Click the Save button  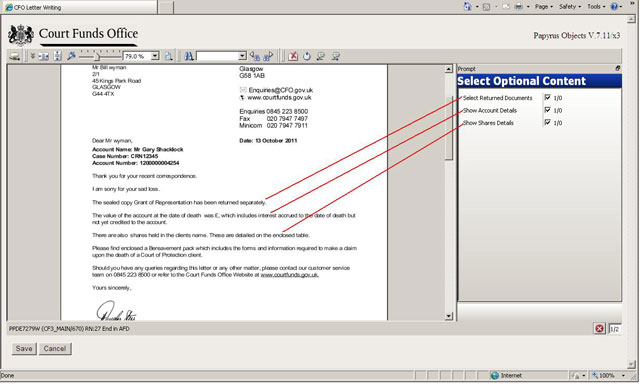click(24, 348)
